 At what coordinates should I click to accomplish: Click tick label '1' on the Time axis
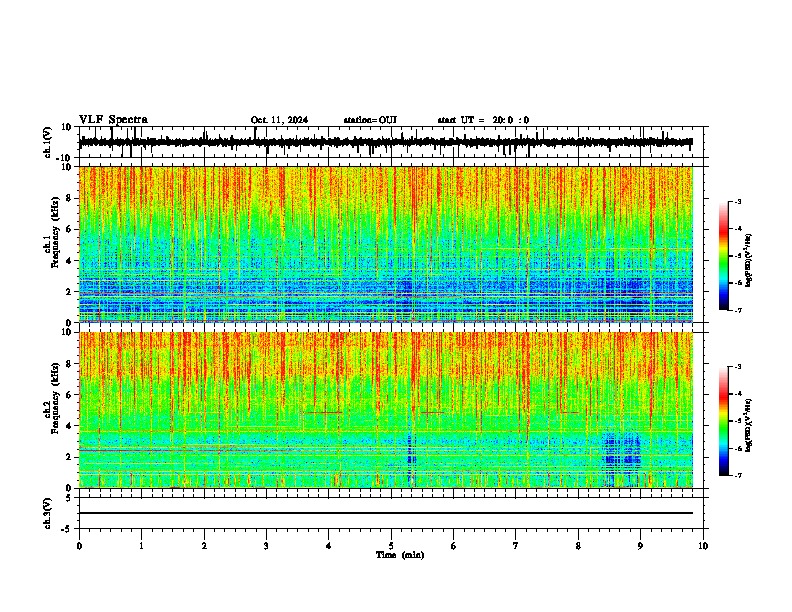[141, 546]
